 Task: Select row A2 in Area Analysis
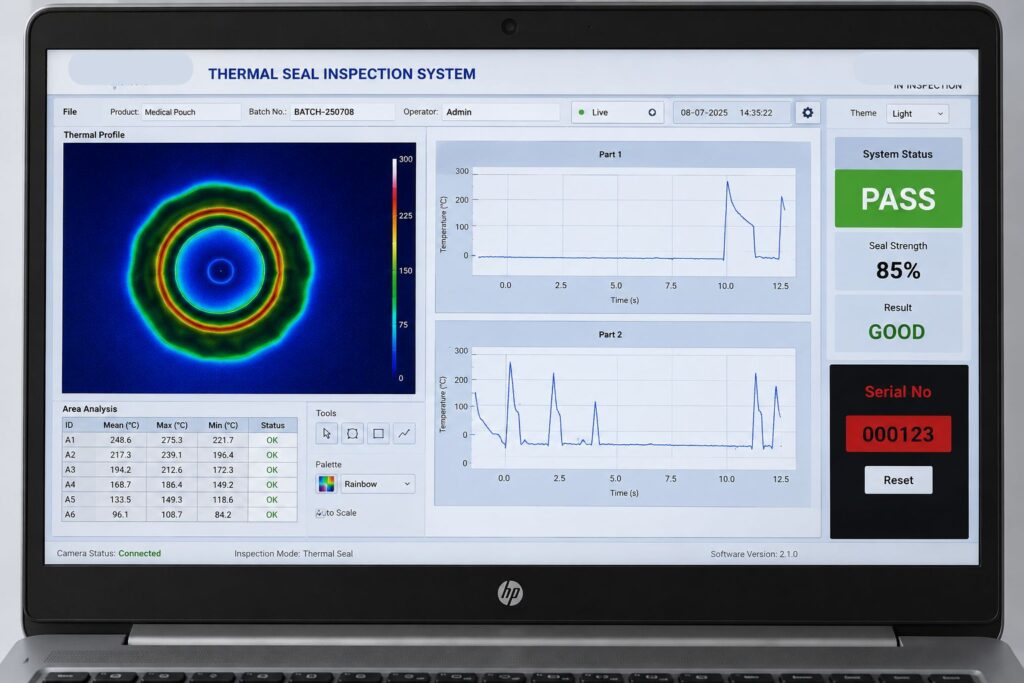(x=180, y=455)
